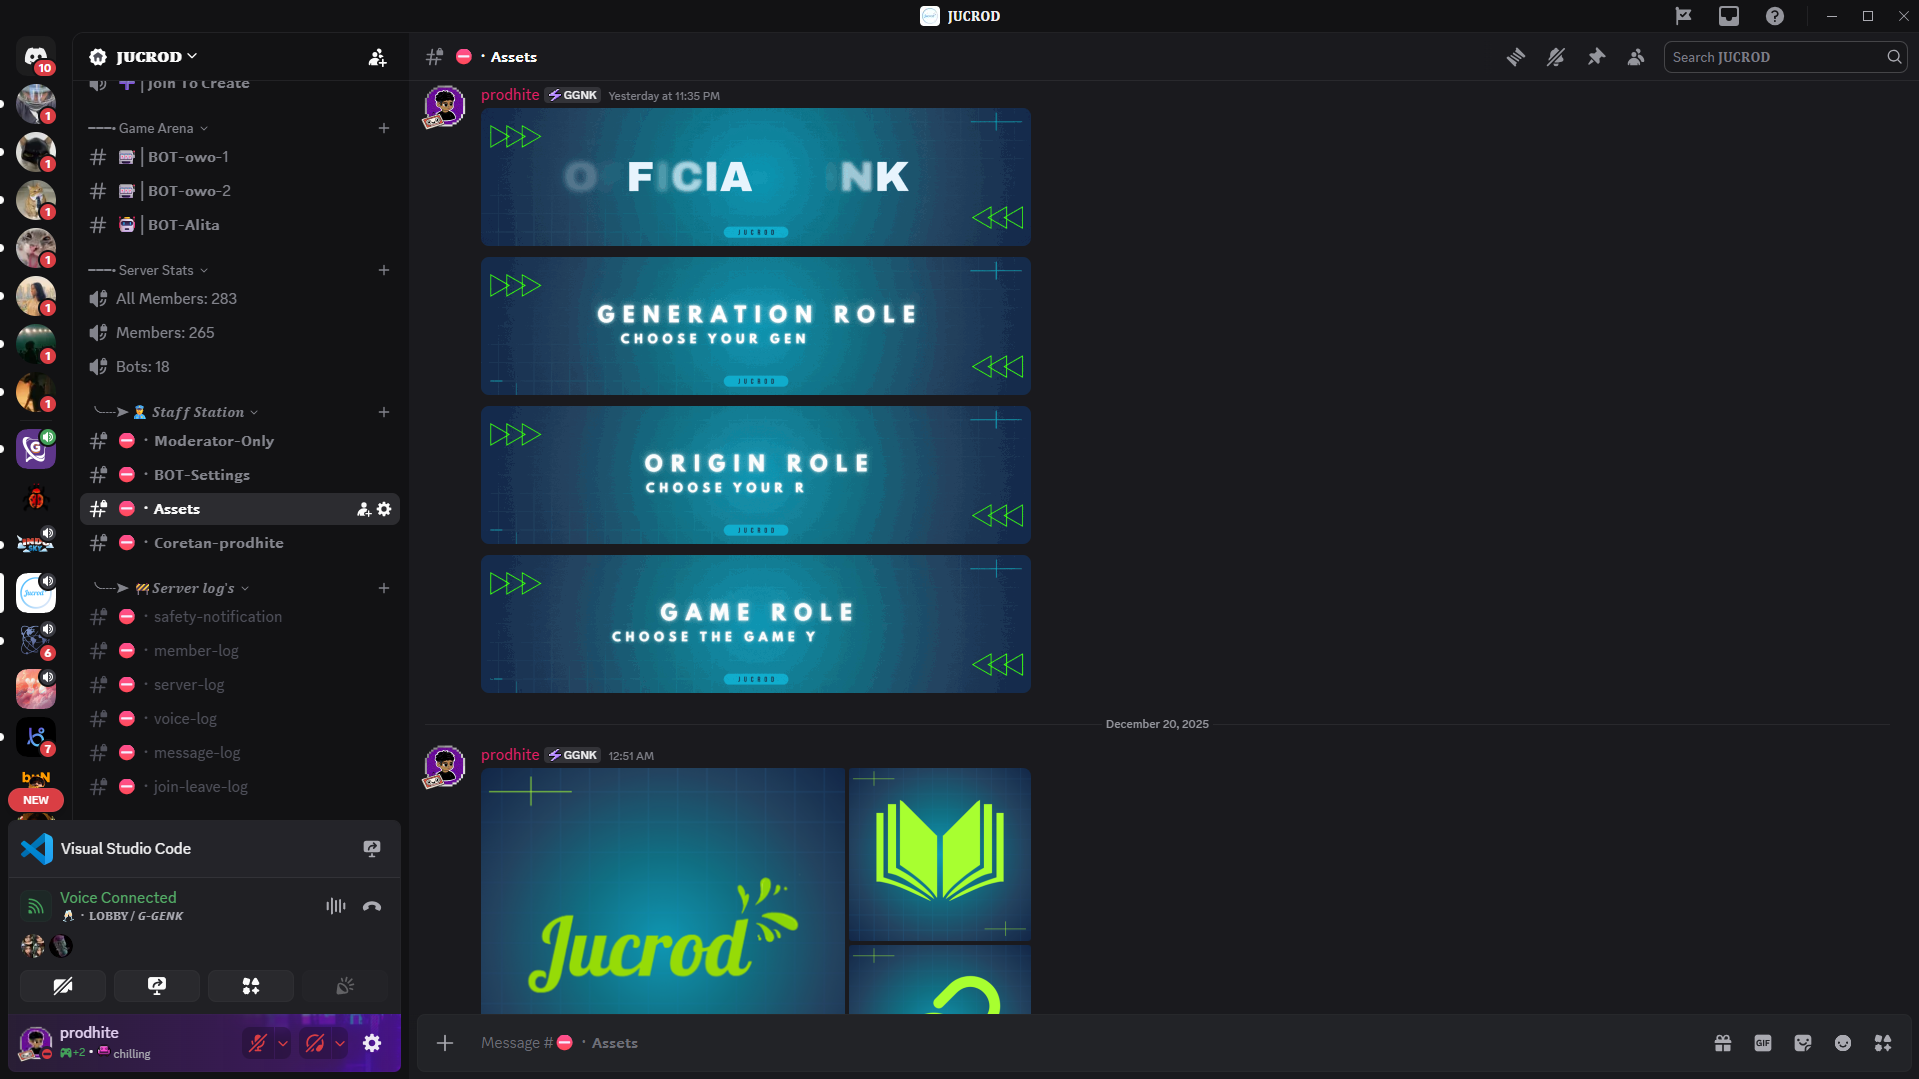Open user settings gear
Screen dimensions: 1919x1079
372,1043
